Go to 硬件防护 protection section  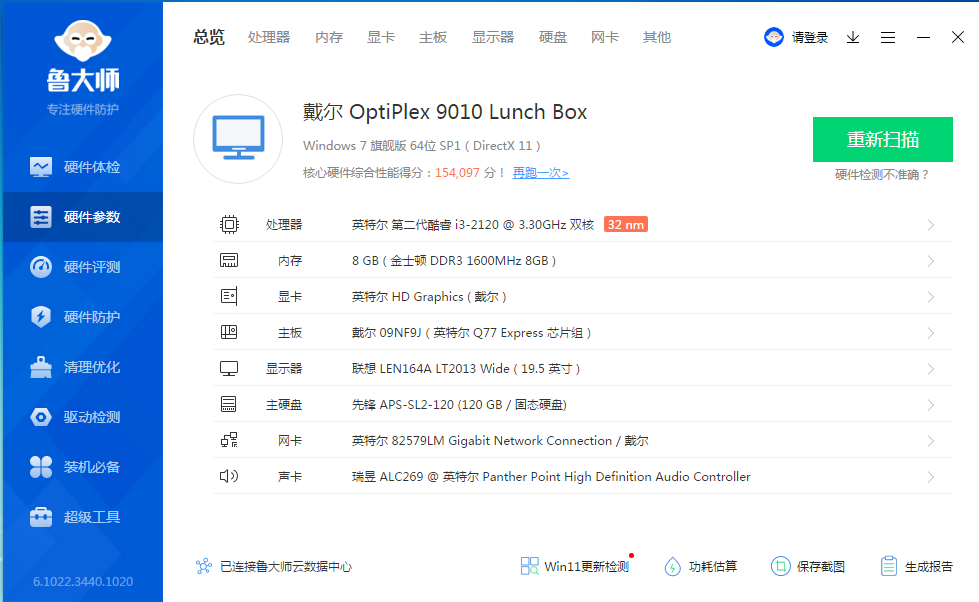(82, 317)
